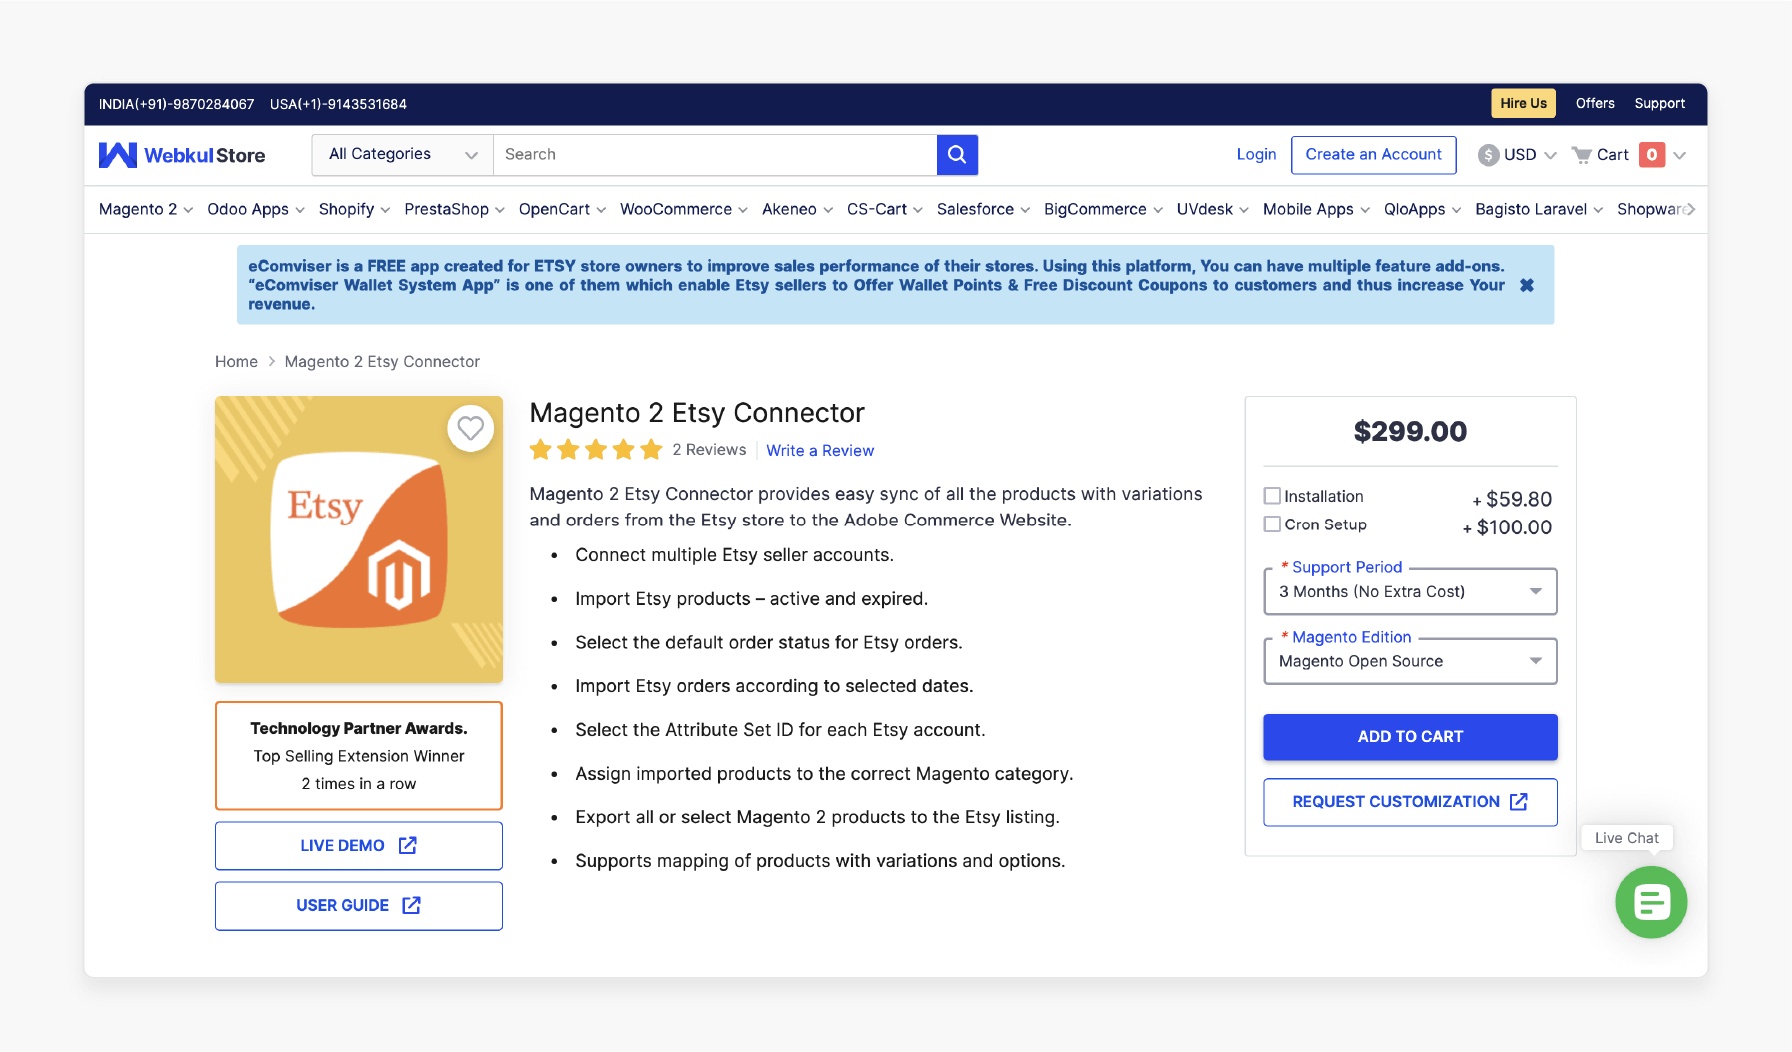The width and height of the screenshot is (1792, 1052).
Task: Expand the QloApps menu
Action: [x=1422, y=209]
